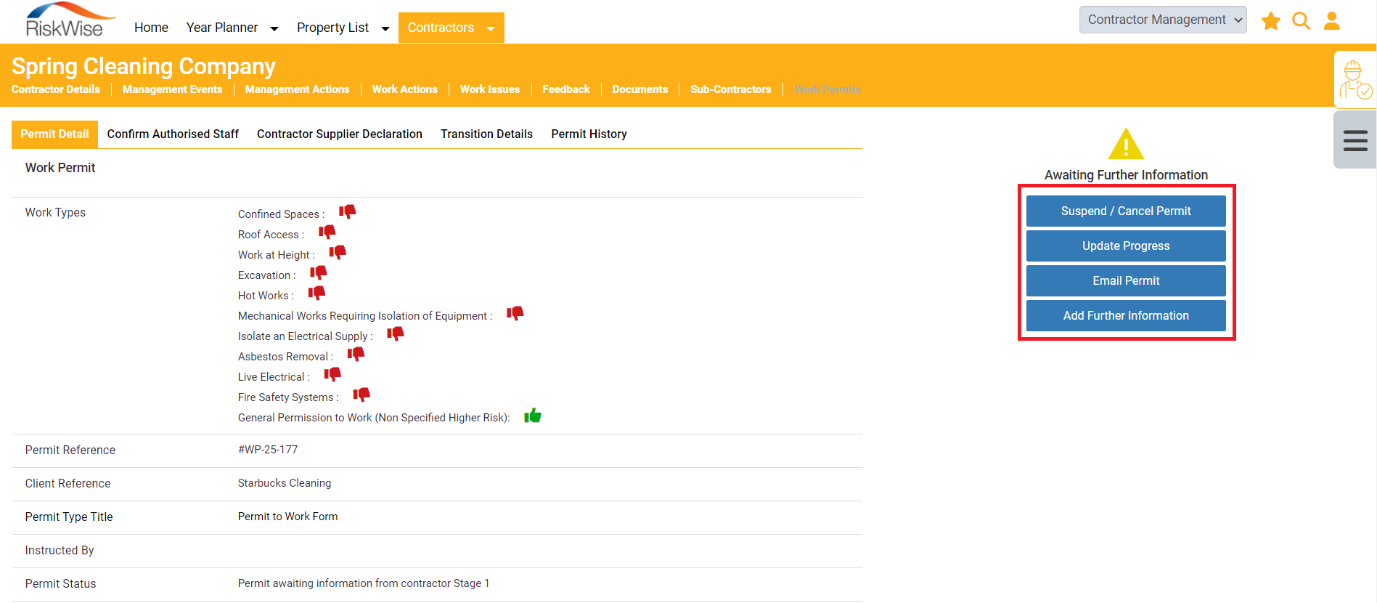Click the Permit to Work Form value
The width and height of the screenshot is (1377, 603).
[x=288, y=517]
